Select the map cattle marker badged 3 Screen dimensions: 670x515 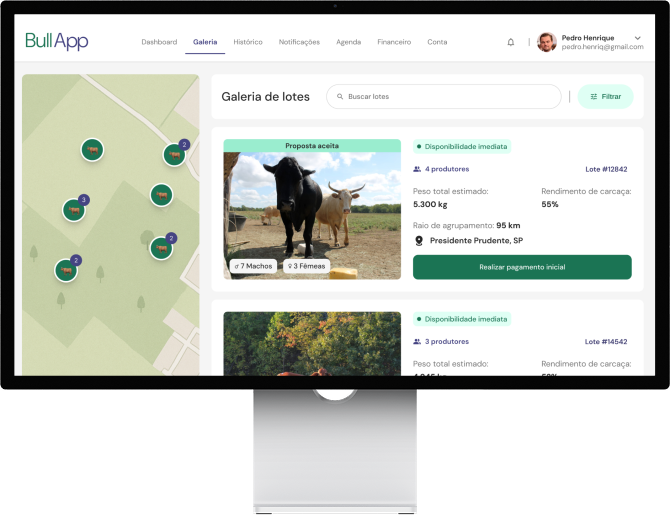tap(74, 210)
